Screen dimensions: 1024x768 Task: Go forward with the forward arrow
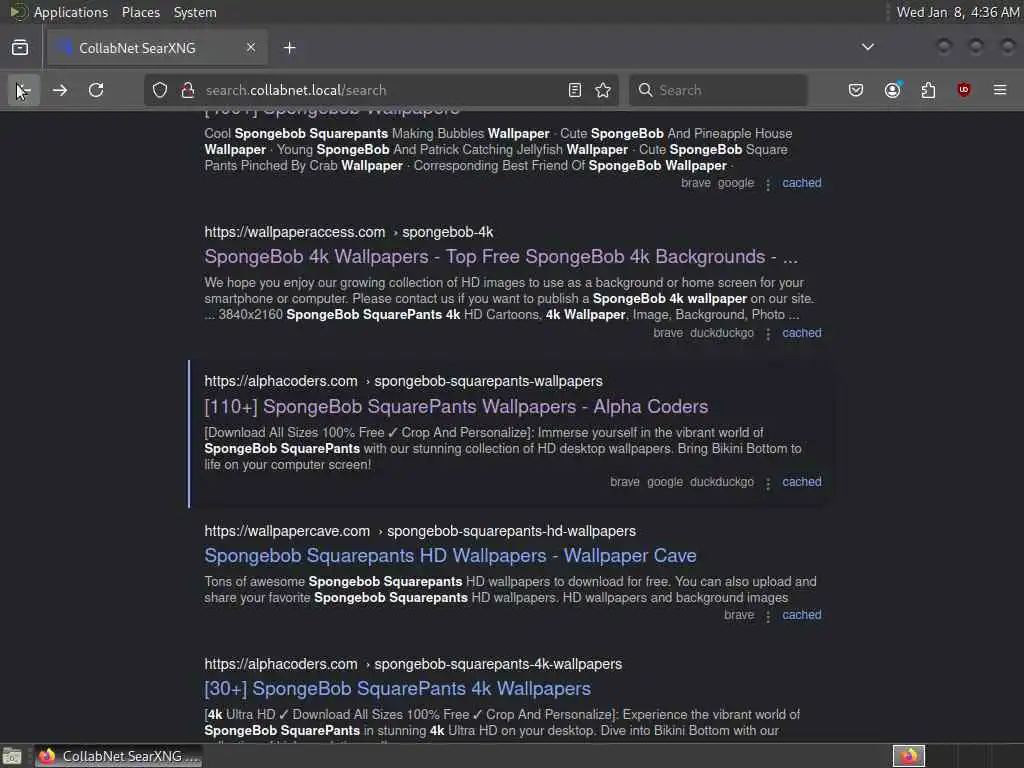[x=60, y=90]
